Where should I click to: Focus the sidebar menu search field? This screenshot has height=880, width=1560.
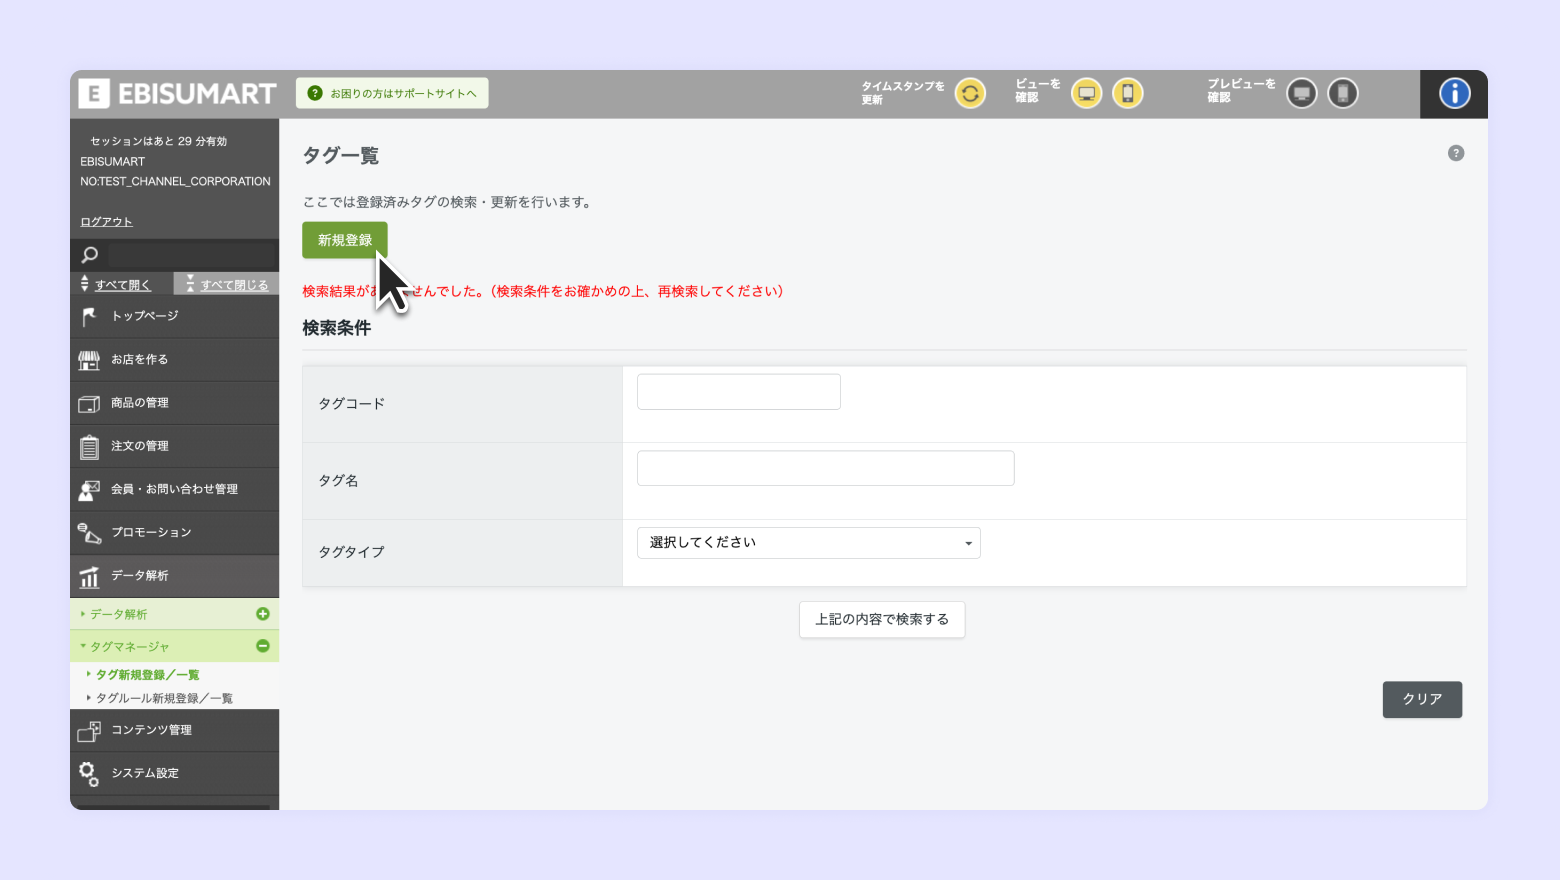pos(191,255)
